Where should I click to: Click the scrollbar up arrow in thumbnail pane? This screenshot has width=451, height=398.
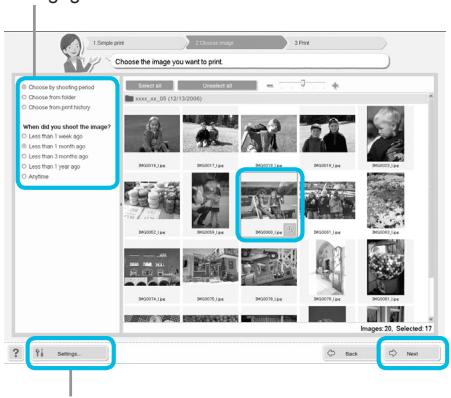coord(430,96)
